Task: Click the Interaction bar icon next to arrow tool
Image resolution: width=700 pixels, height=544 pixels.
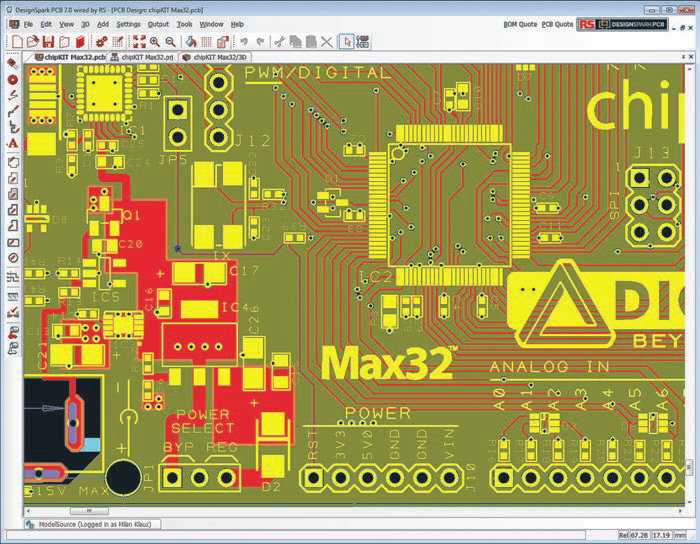Action: [x=362, y=42]
